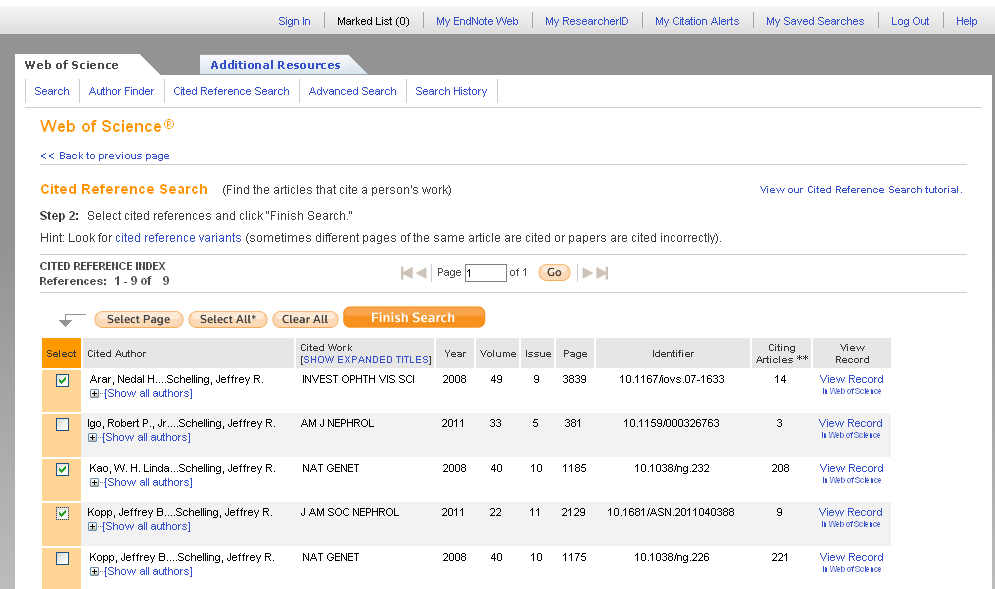This screenshot has width=995, height=589.
Task: Go to last page arrow icon
Action: 602,273
